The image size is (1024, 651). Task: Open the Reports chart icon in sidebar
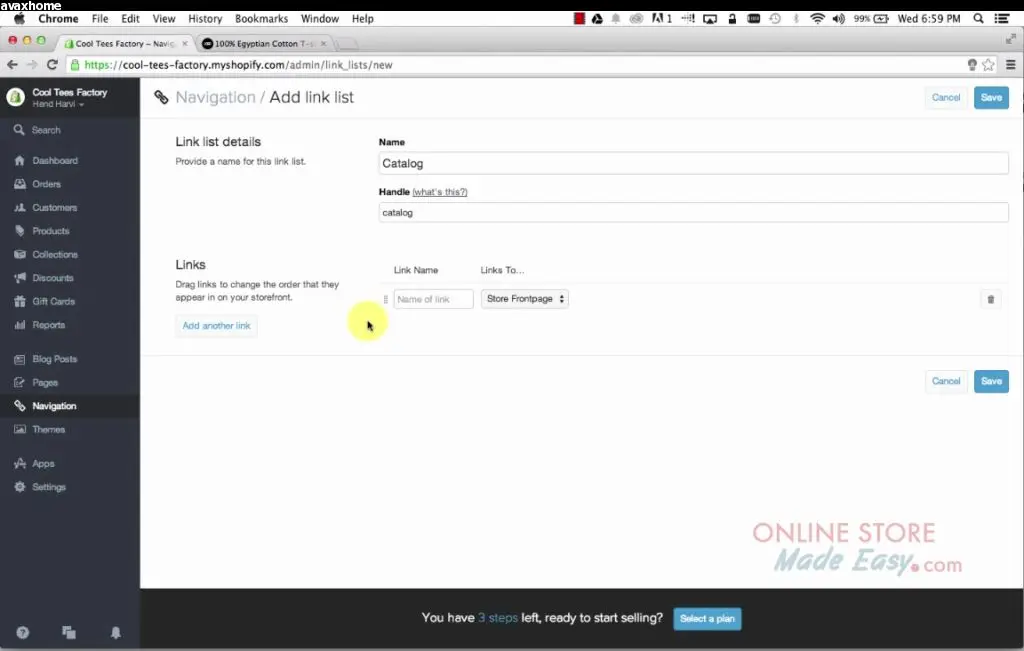20,325
